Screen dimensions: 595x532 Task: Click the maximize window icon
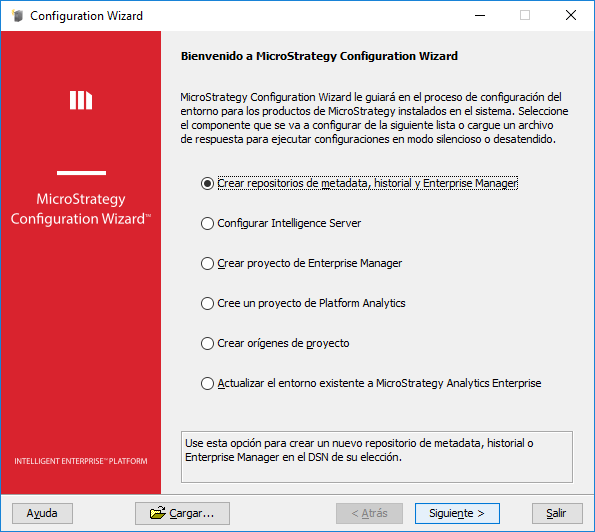point(525,16)
